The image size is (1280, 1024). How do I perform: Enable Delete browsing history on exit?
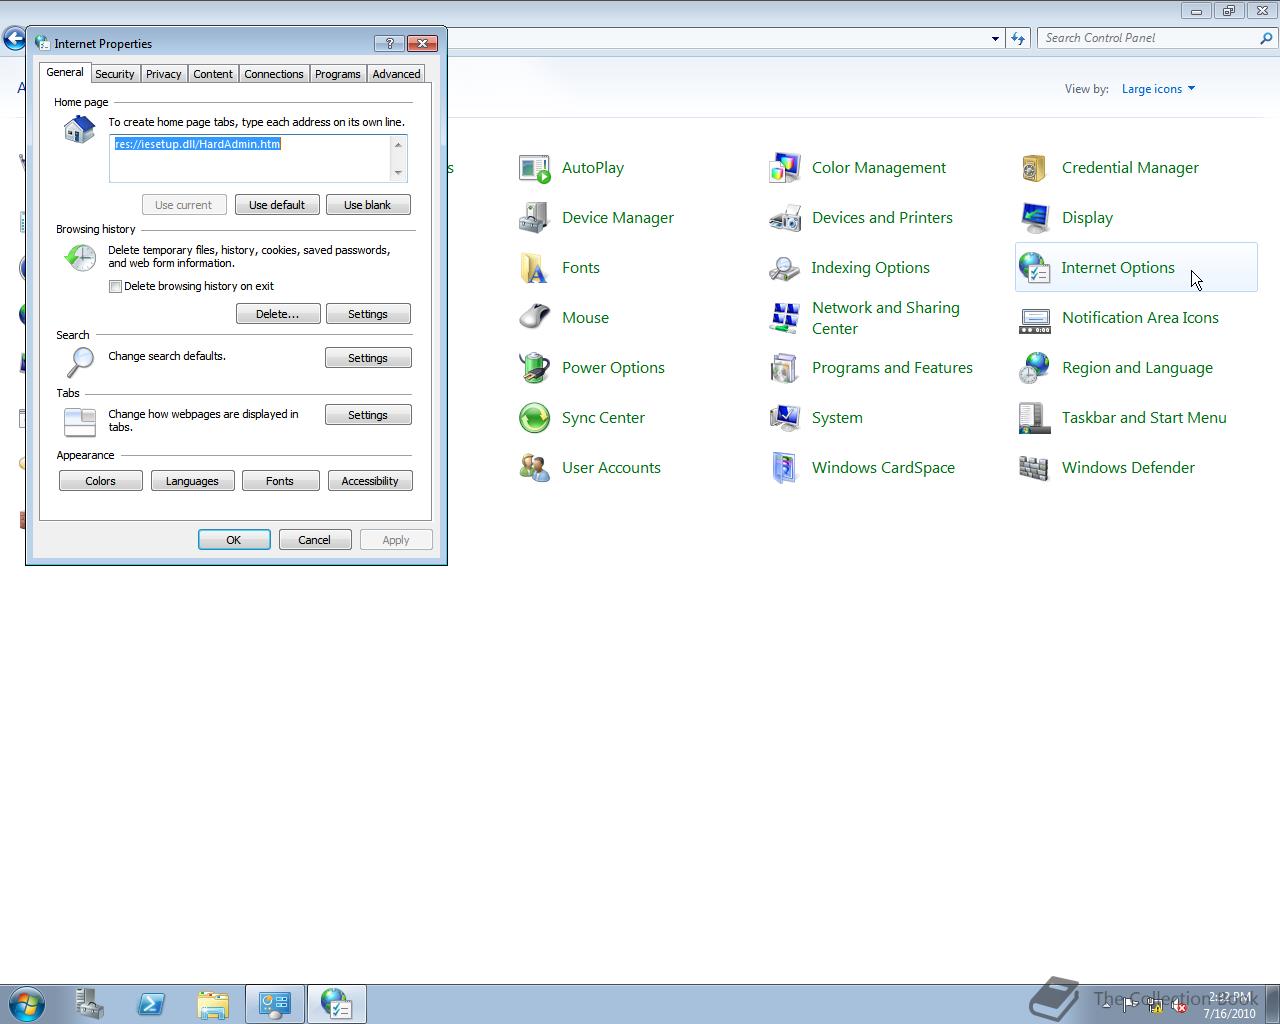tap(115, 286)
